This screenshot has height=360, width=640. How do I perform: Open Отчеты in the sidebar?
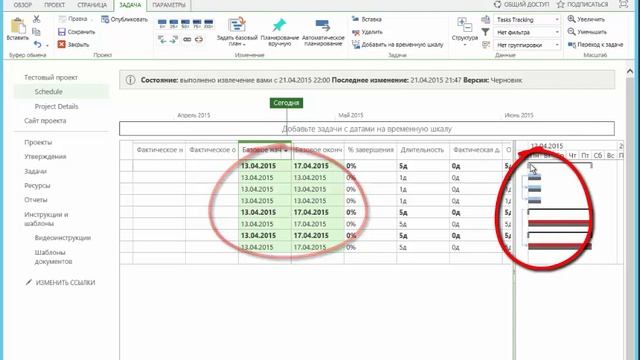[36, 200]
